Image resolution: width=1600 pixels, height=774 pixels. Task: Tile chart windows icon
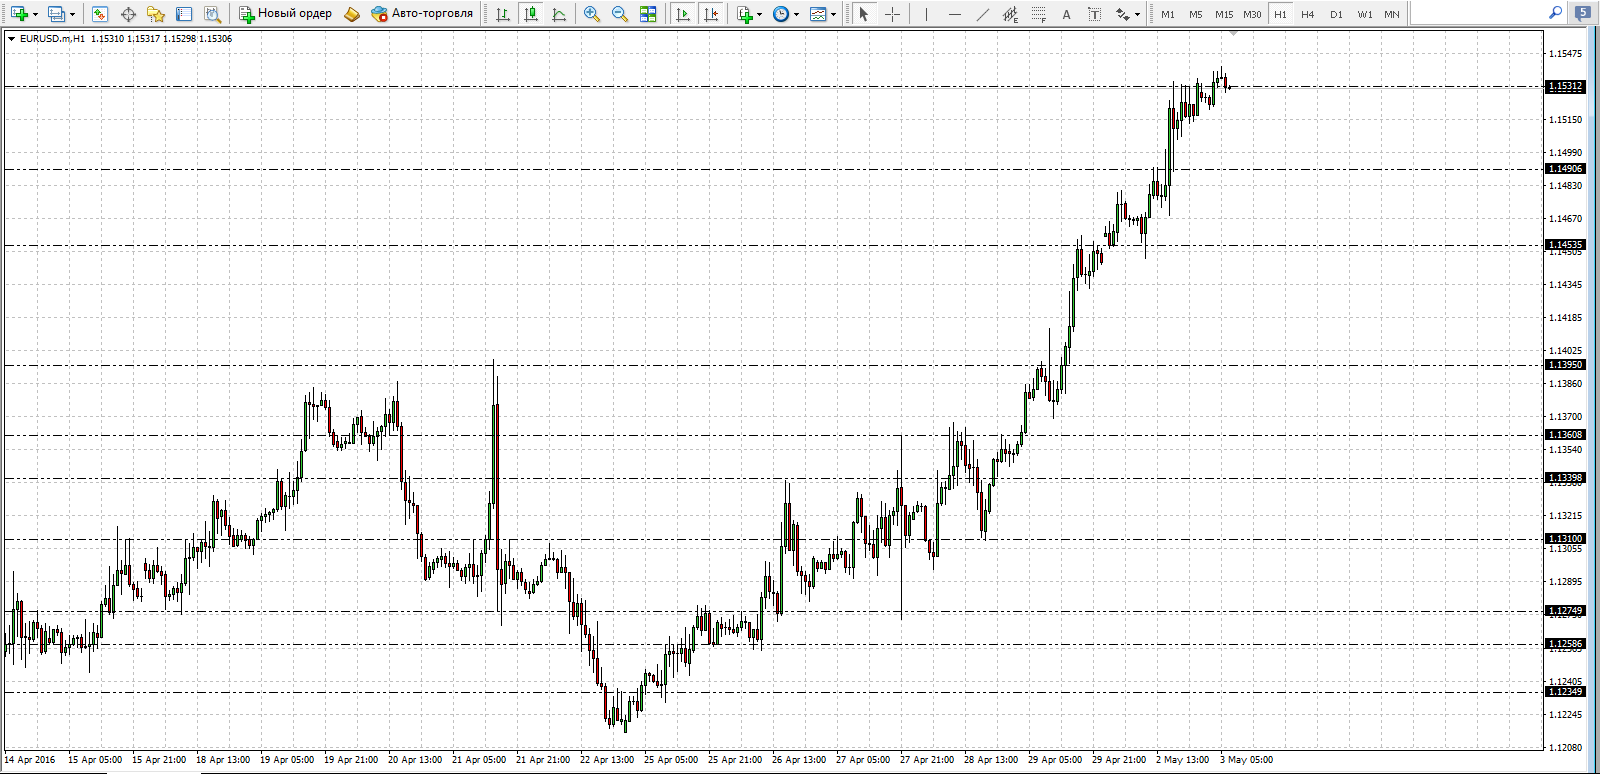(648, 14)
